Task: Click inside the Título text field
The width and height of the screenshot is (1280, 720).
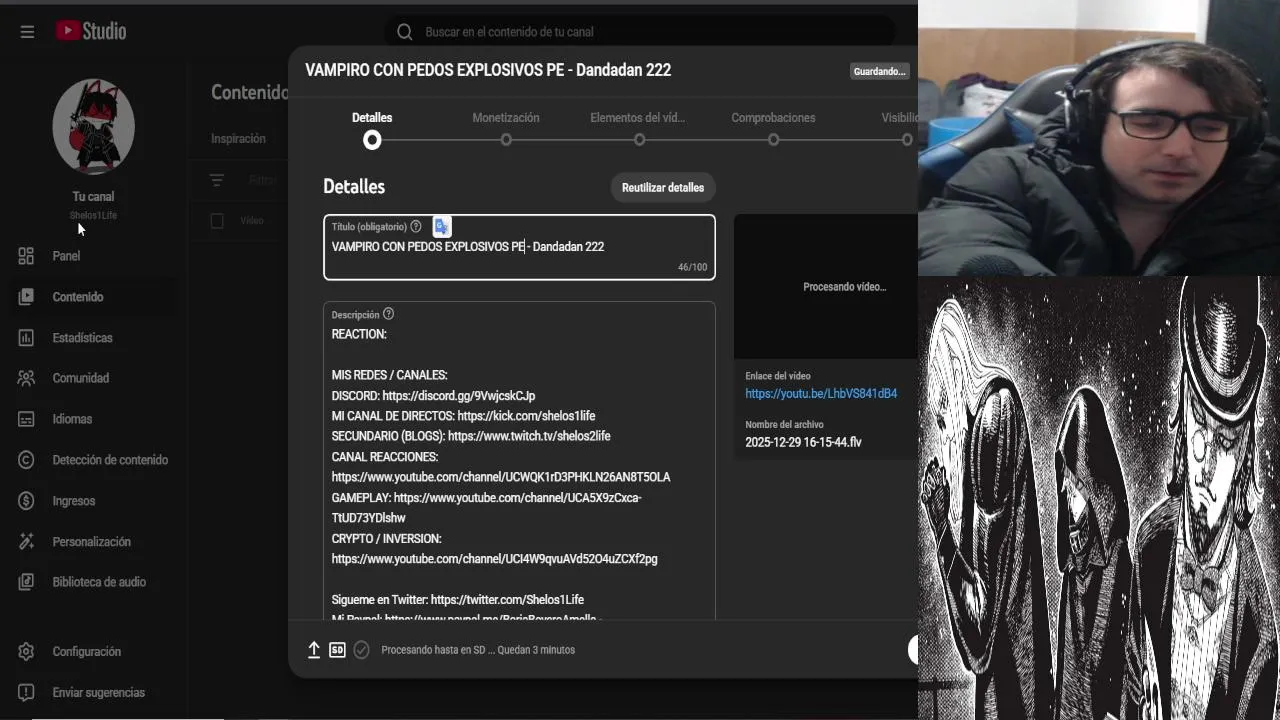Action: tap(519, 247)
